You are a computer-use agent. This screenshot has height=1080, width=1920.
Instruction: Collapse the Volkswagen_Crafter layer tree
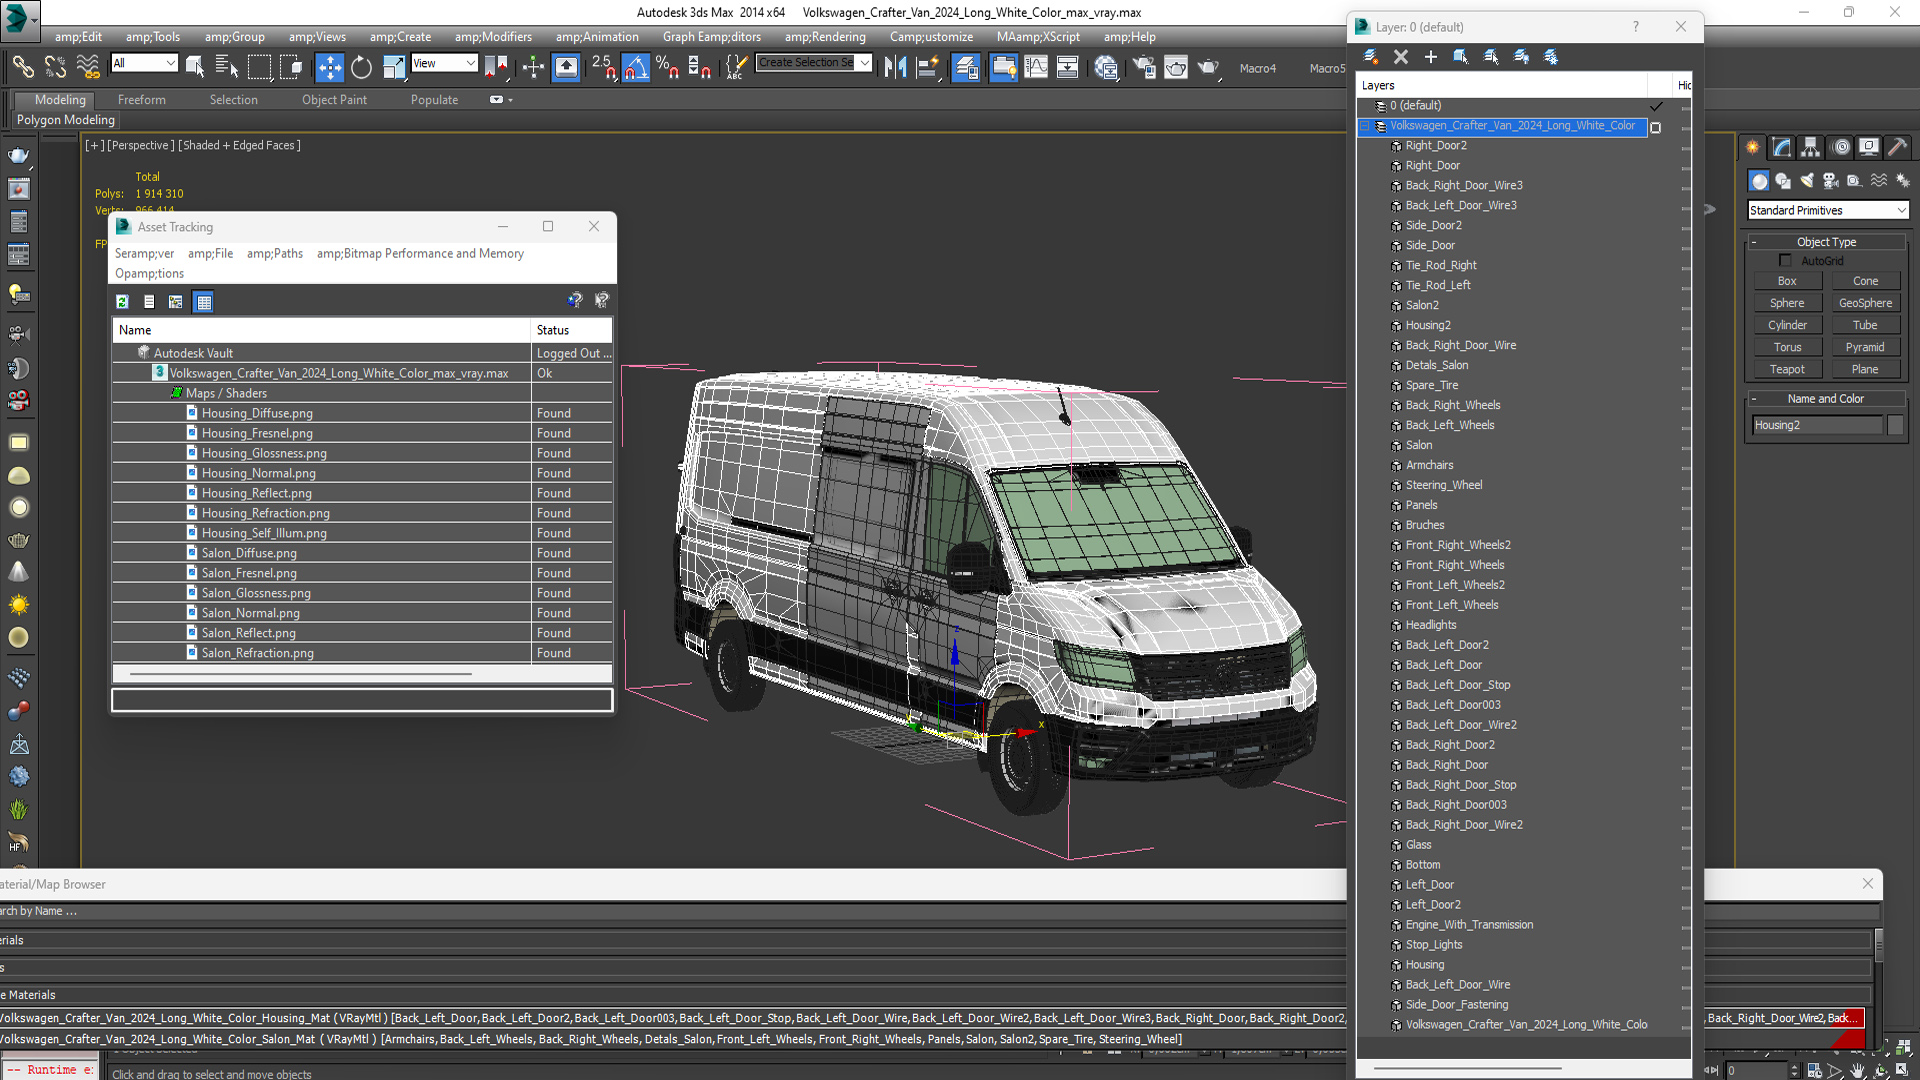pos(1365,126)
